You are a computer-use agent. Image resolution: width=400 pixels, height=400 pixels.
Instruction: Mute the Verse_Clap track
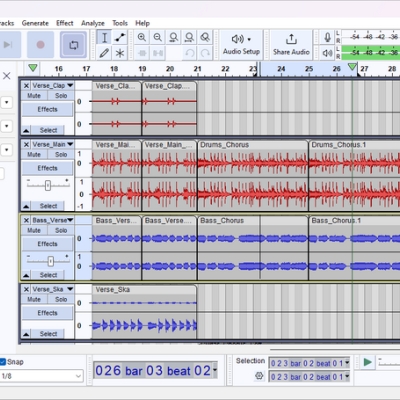click(x=34, y=96)
